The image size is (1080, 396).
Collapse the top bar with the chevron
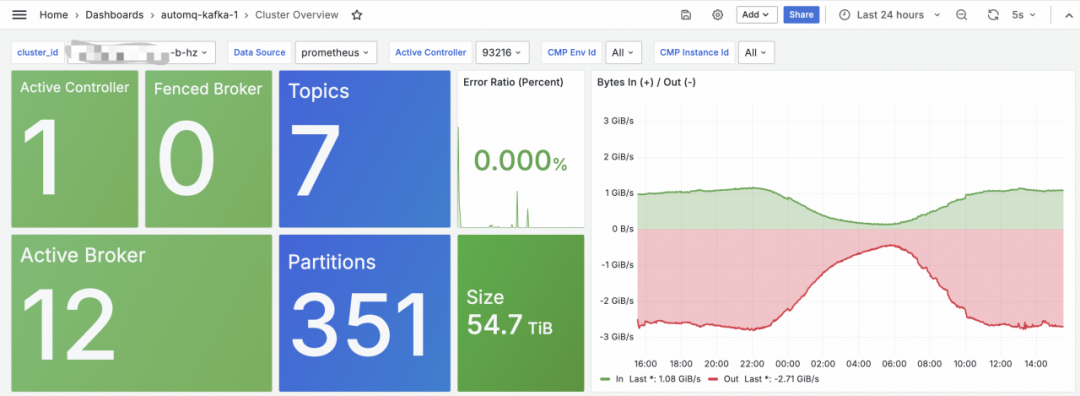[x=1068, y=15]
